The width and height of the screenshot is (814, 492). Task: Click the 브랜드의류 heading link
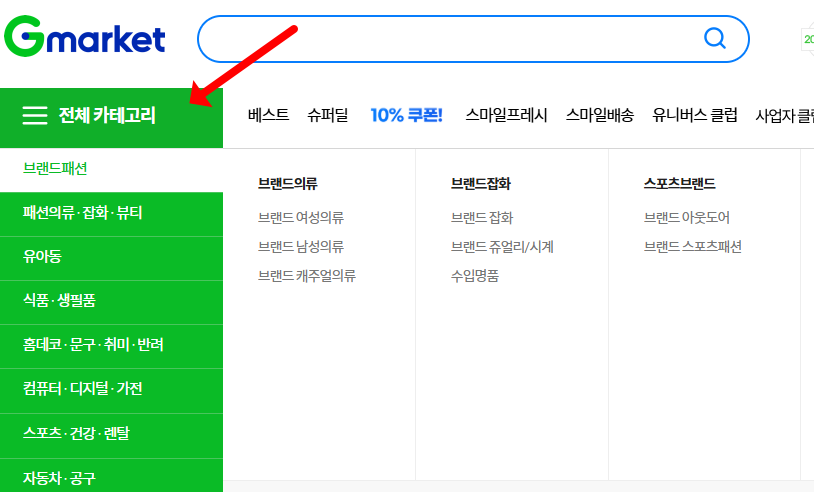288,184
